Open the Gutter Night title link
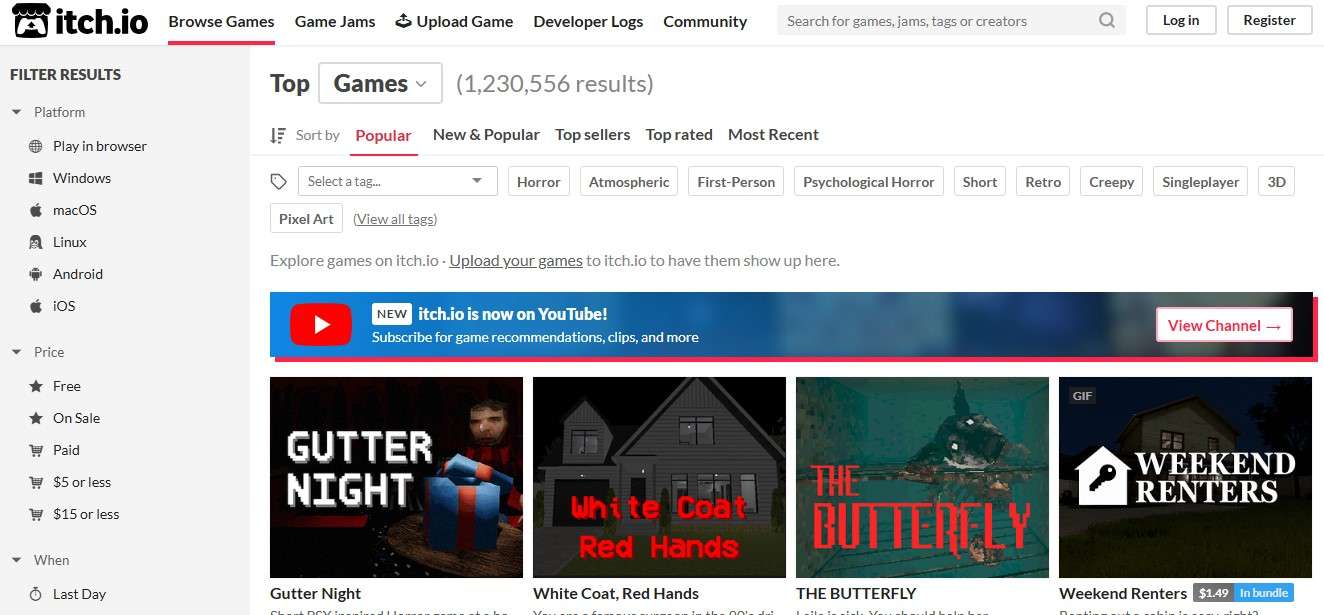This screenshot has width=1324, height=615. 316,593
